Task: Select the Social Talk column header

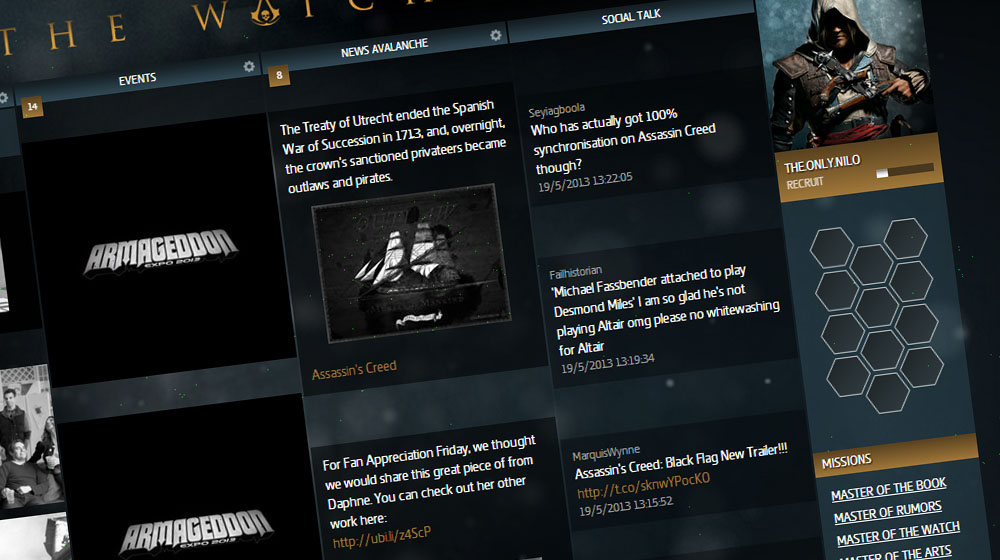Action: (631, 17)
